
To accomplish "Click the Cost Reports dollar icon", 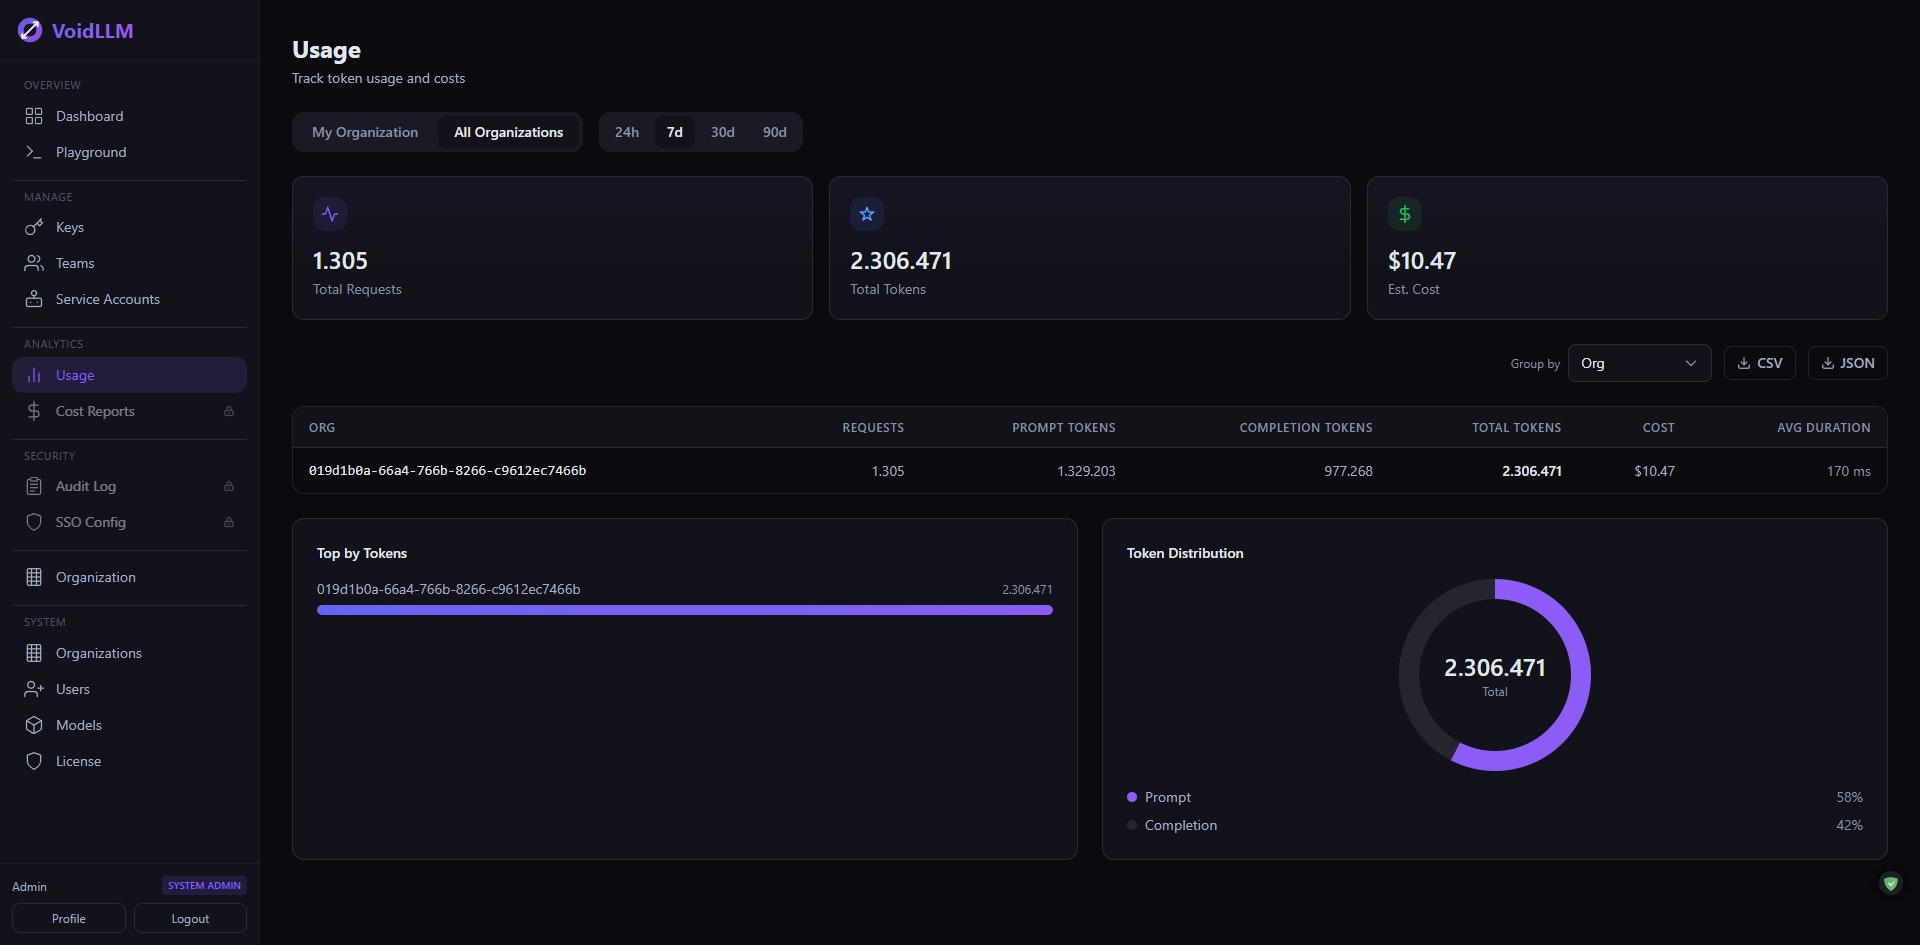I will [x=34, y=411].
